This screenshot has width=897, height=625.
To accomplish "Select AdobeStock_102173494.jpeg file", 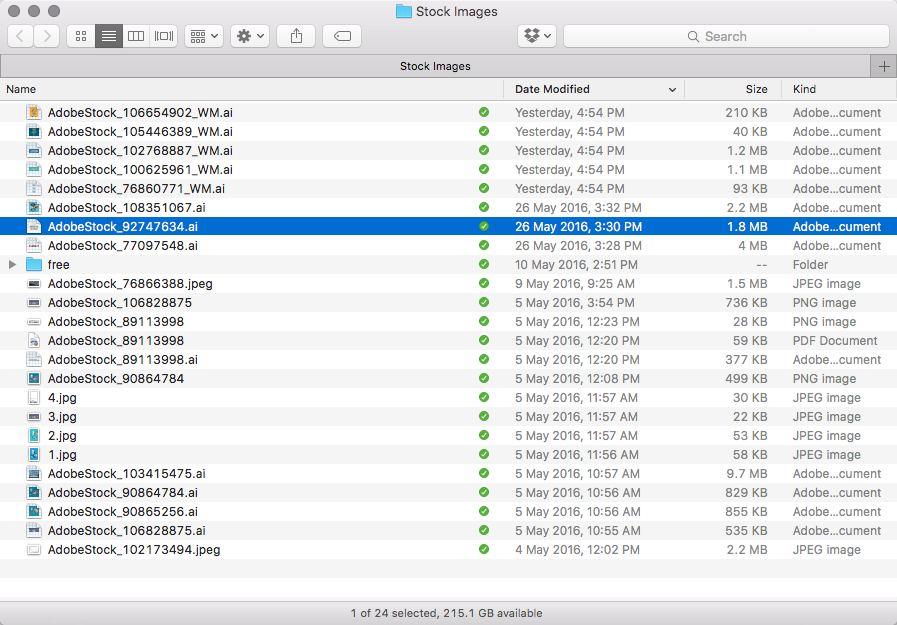I will pyautogui.click(x=134, y=549).
